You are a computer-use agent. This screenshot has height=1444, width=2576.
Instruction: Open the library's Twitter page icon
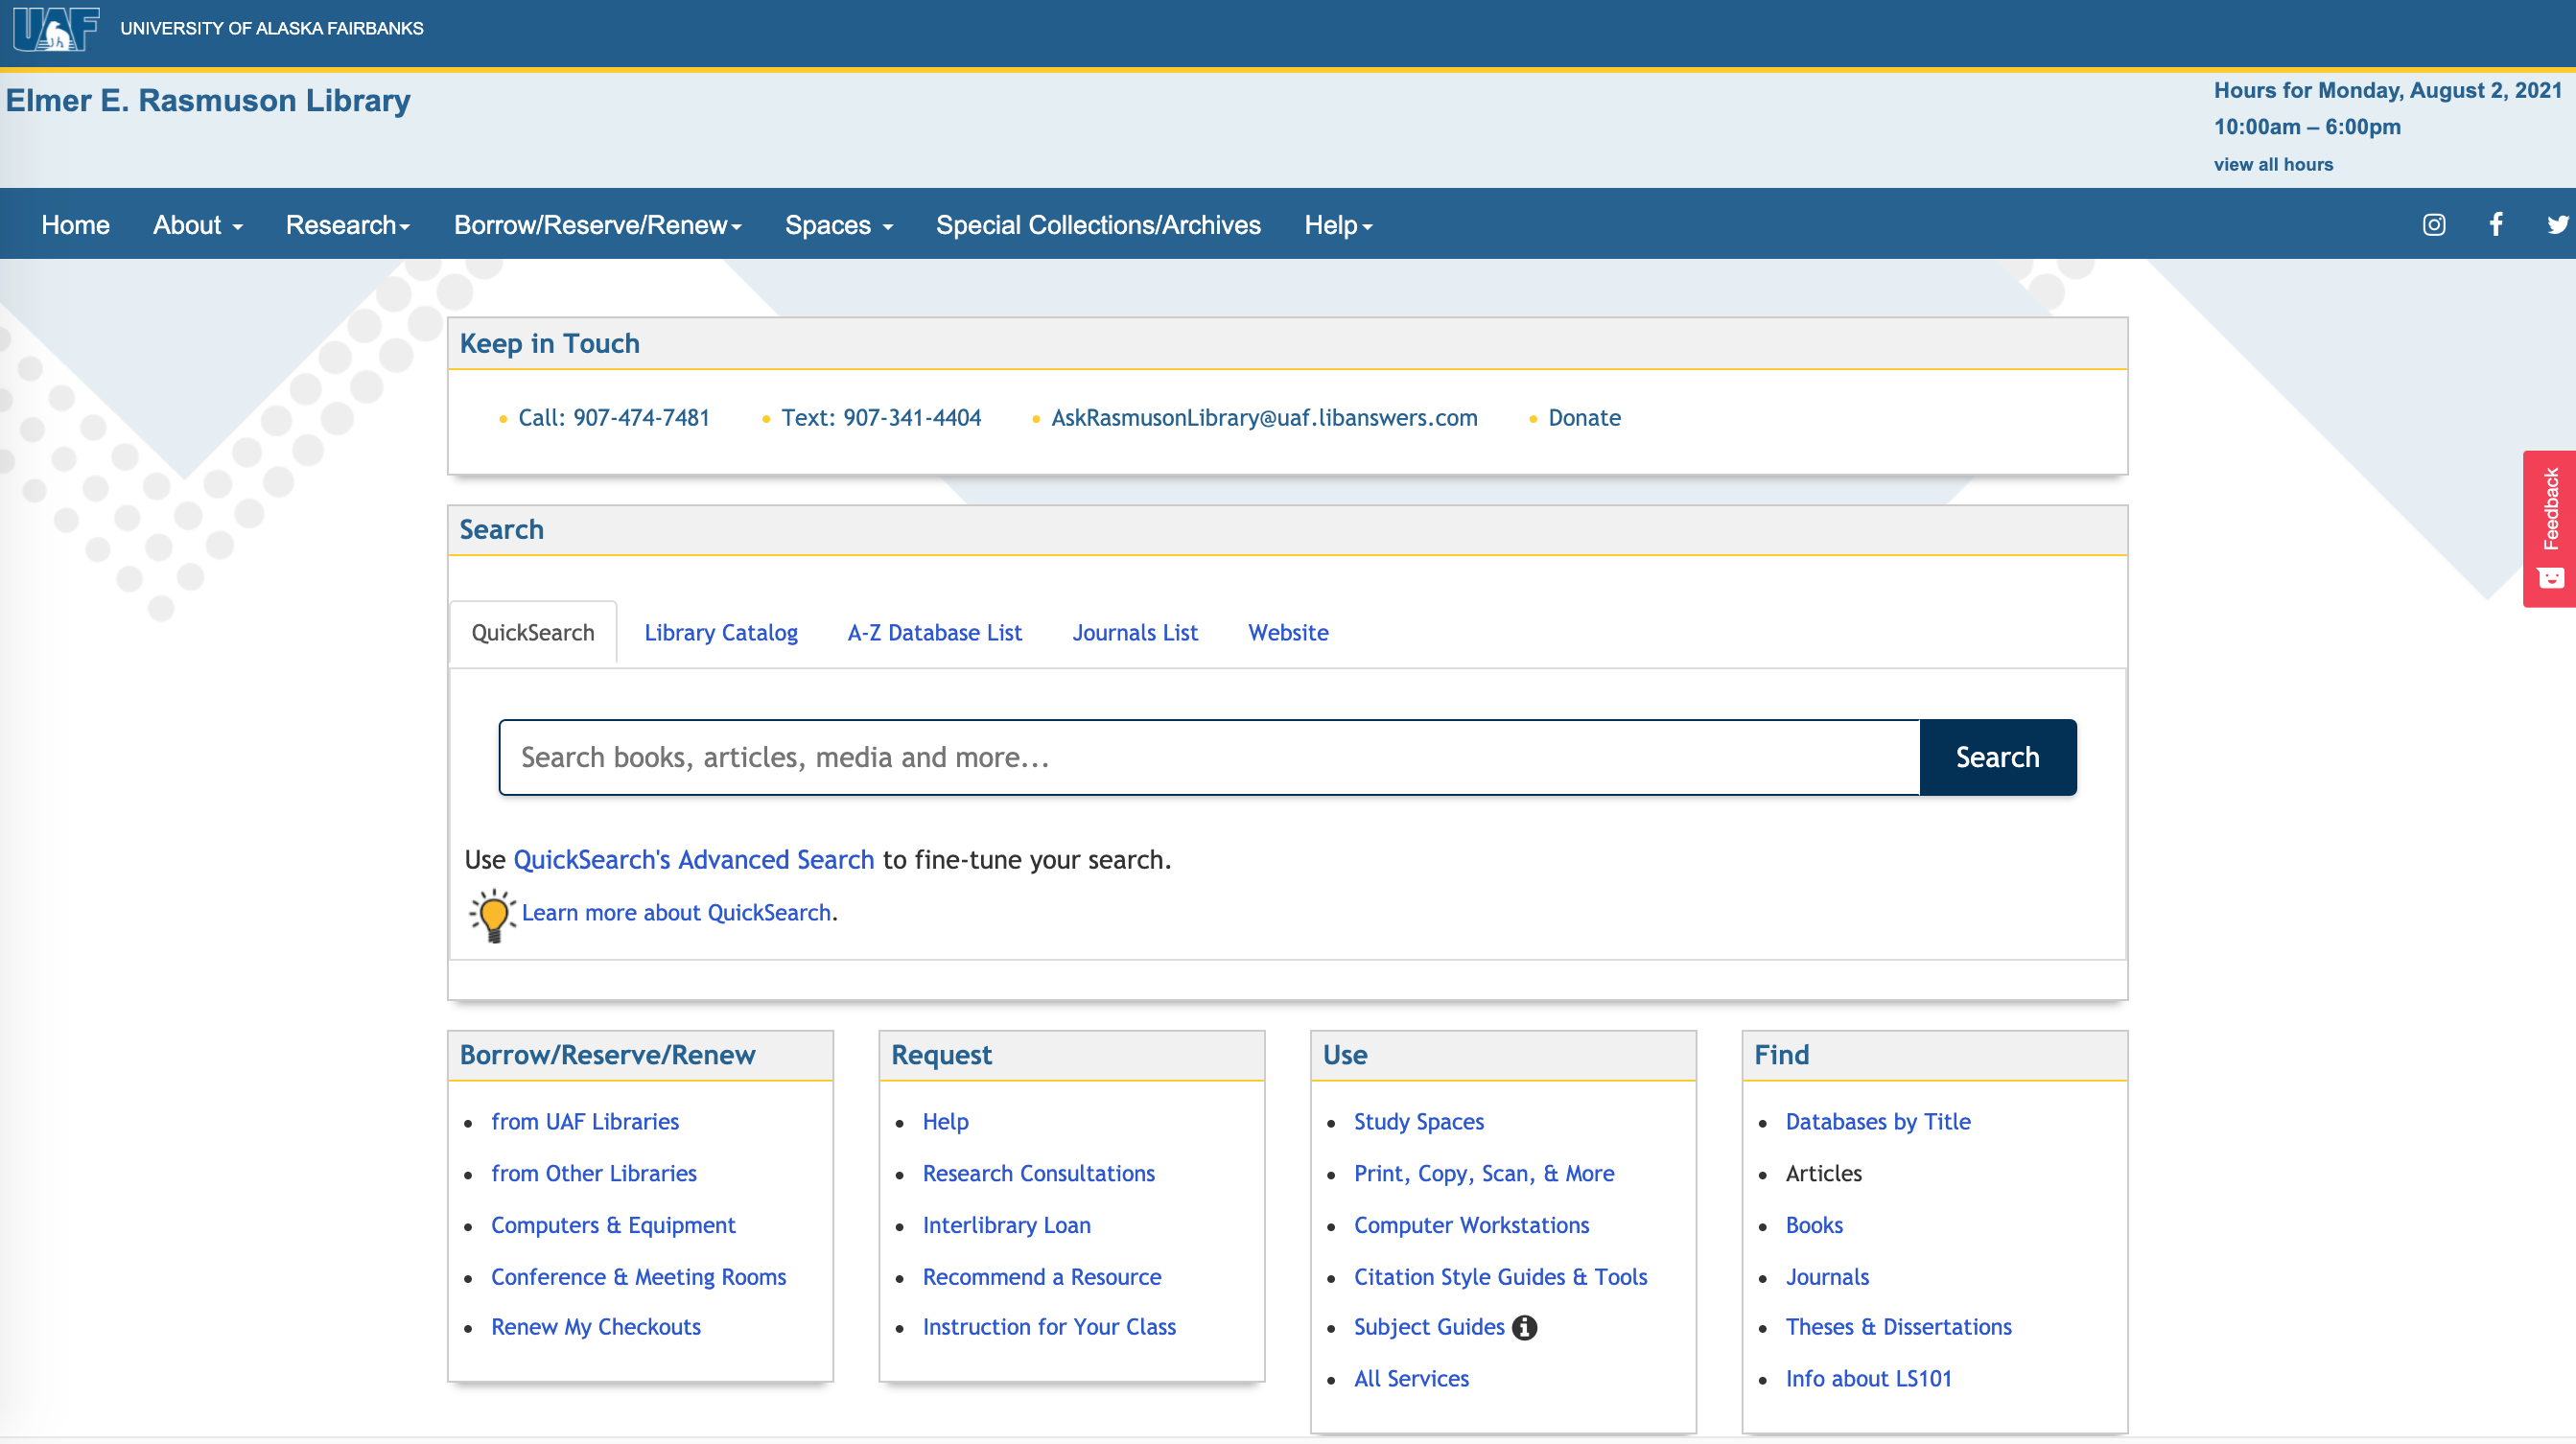tap(2557, 225)
